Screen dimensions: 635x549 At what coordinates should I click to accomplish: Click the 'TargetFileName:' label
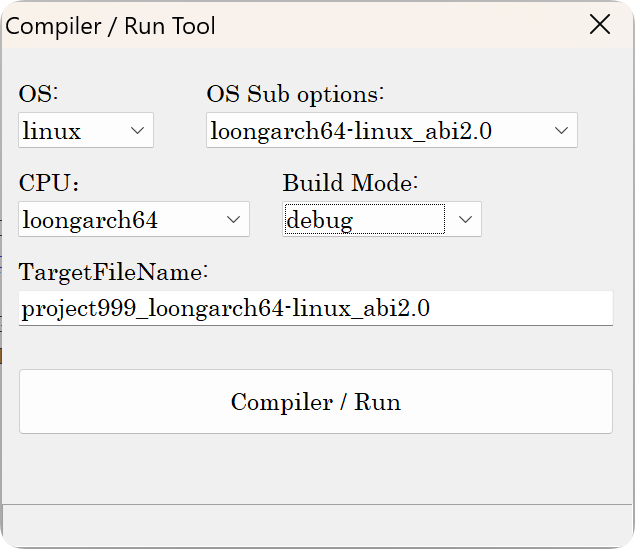coord(112,271)
